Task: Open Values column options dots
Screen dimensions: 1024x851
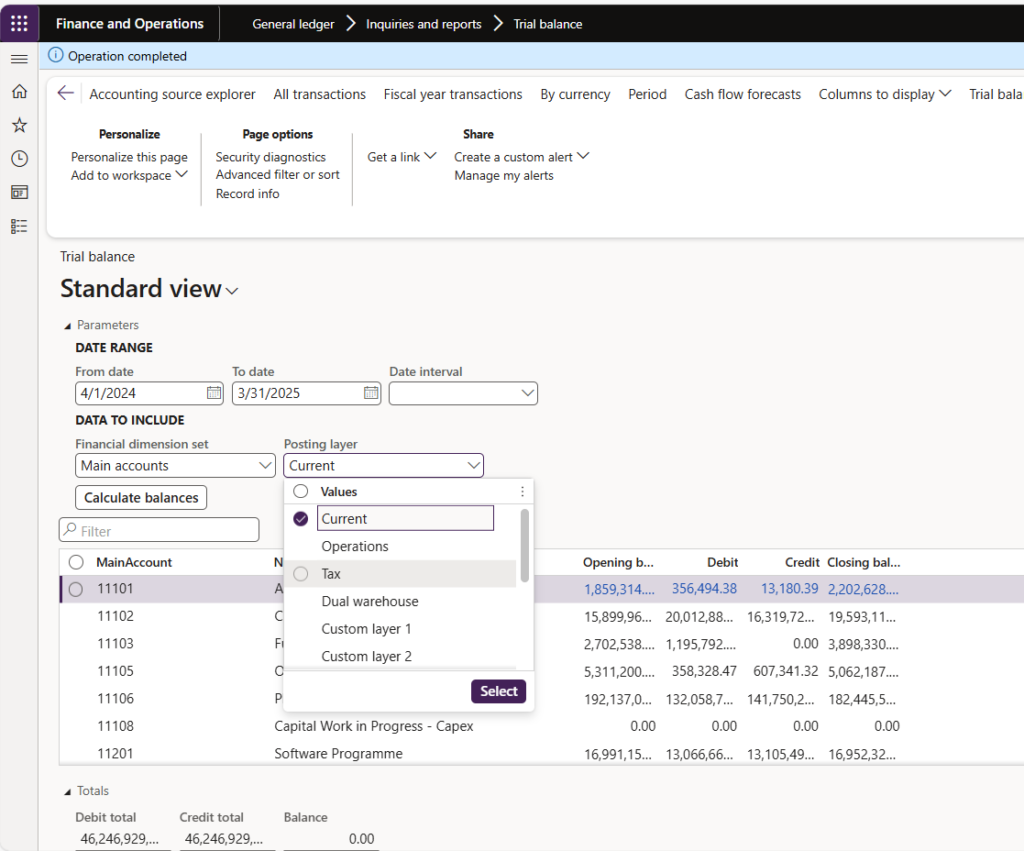Action: tap(522, 491)
